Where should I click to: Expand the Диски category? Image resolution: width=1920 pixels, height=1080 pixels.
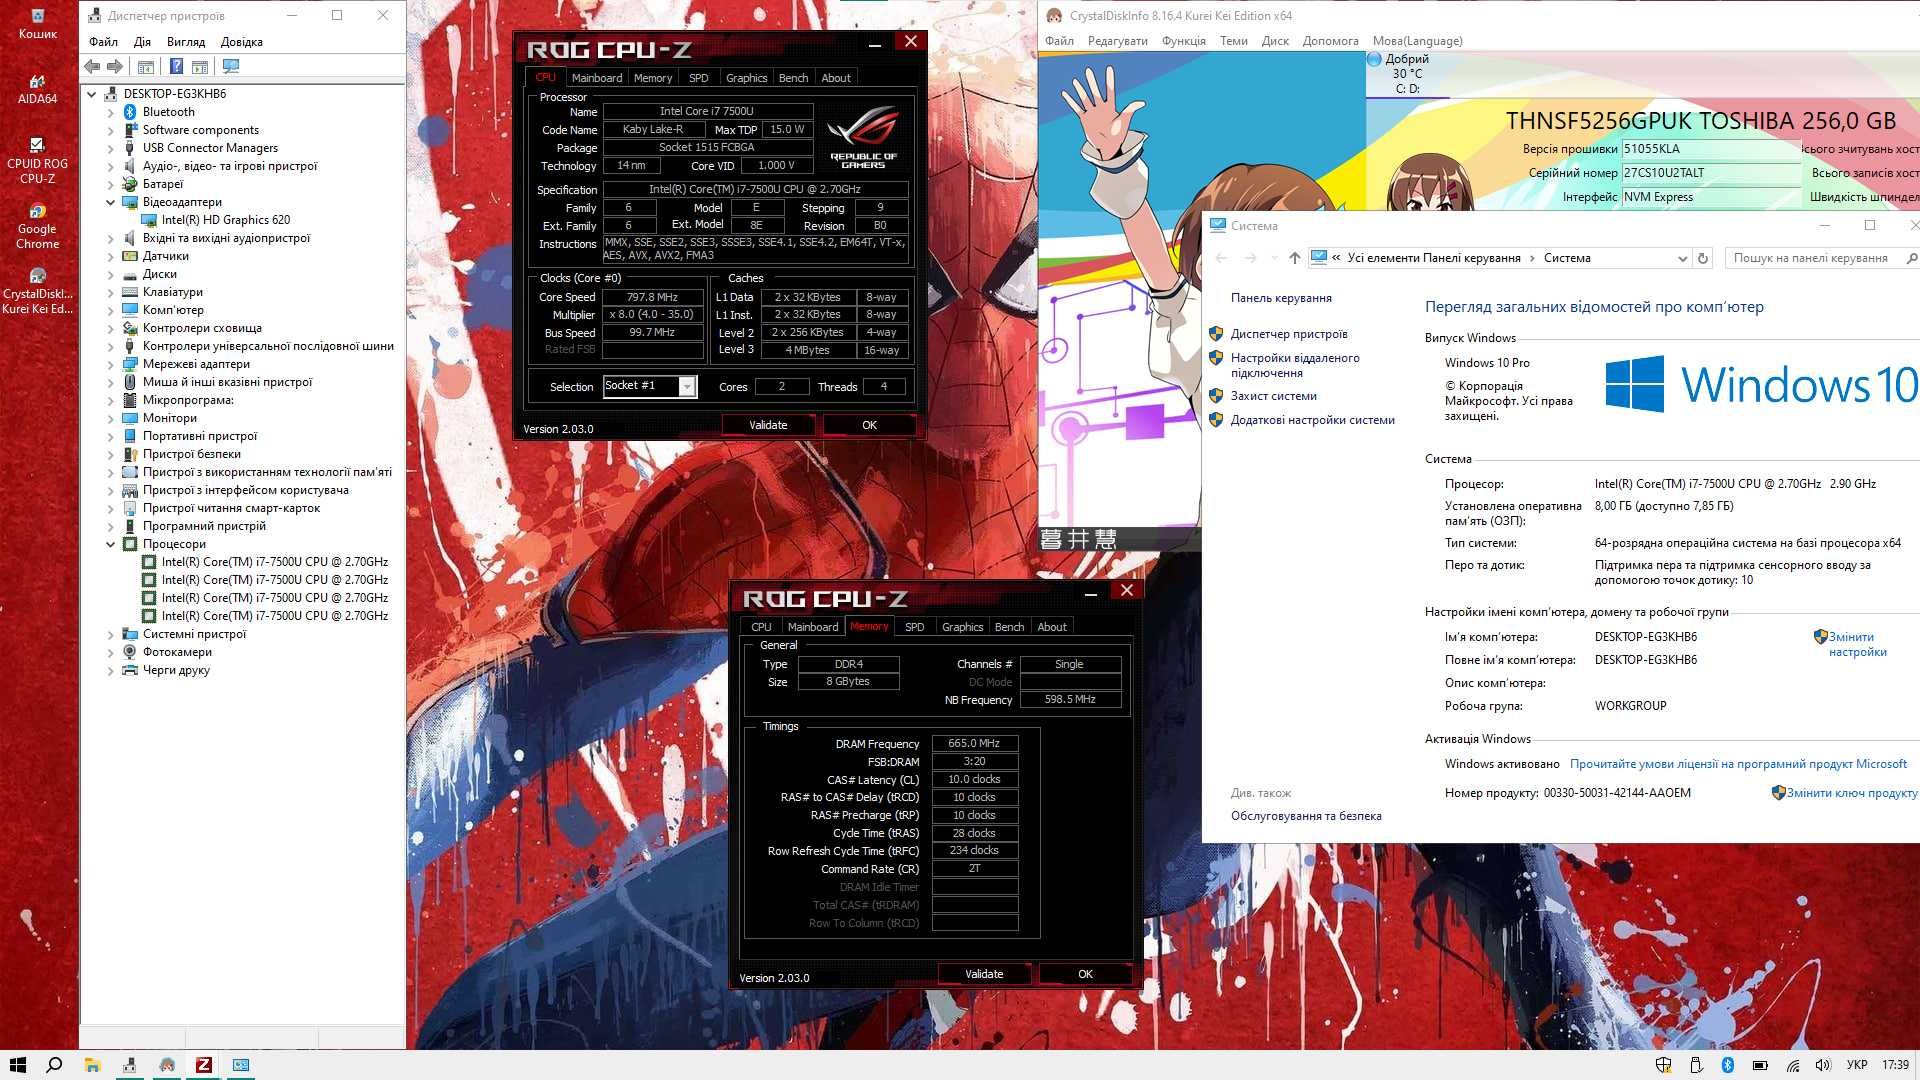[111, 274]
